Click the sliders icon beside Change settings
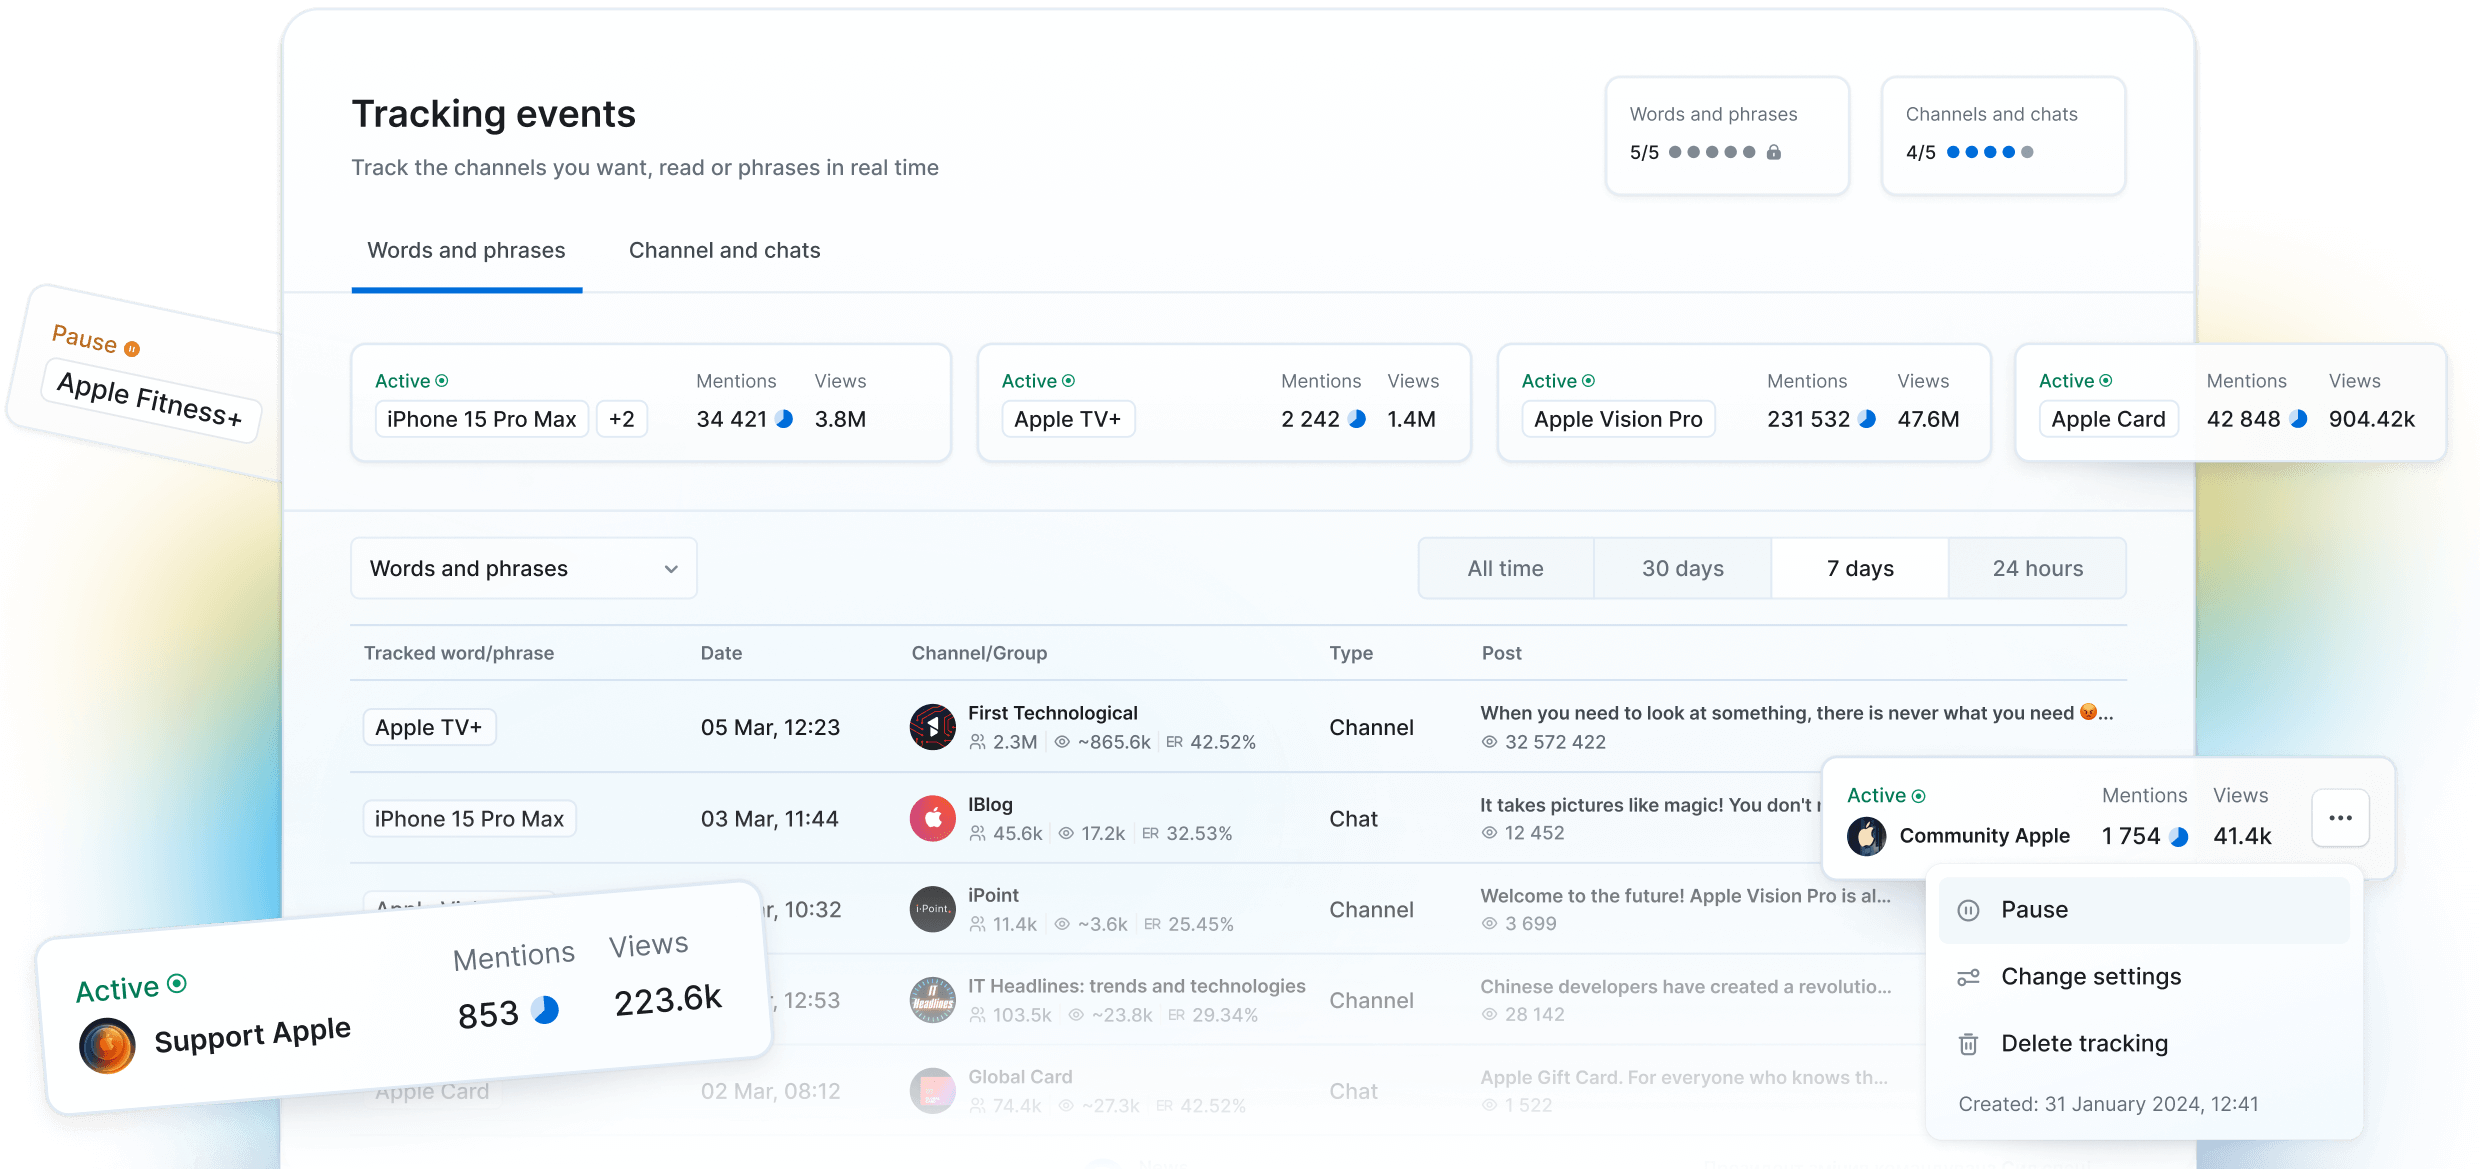 [1968, 977]
